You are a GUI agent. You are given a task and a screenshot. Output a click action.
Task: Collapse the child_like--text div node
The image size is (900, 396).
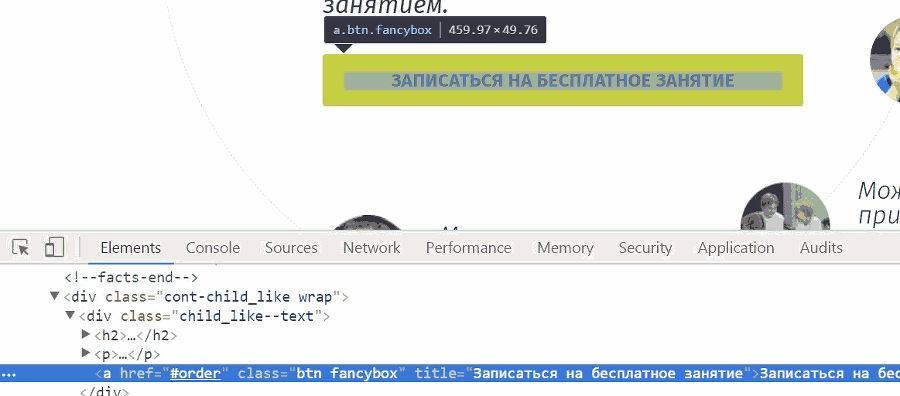pyautogui.click(x=70, y=315)
